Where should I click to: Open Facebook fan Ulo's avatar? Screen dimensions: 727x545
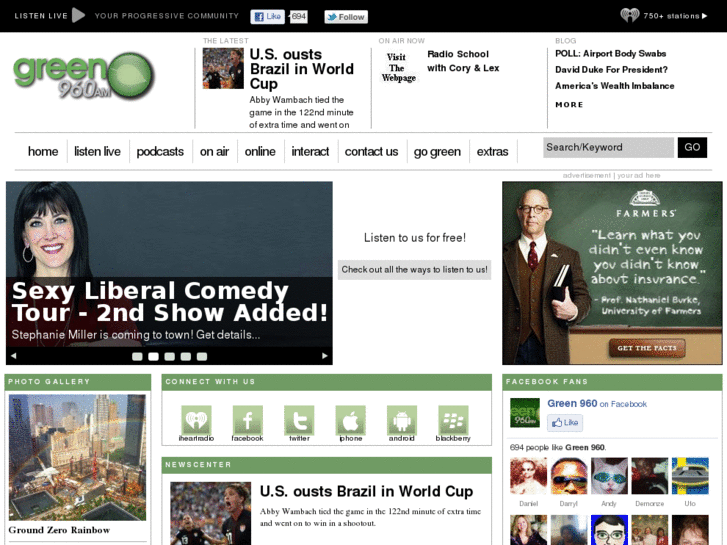pos(690,476)
